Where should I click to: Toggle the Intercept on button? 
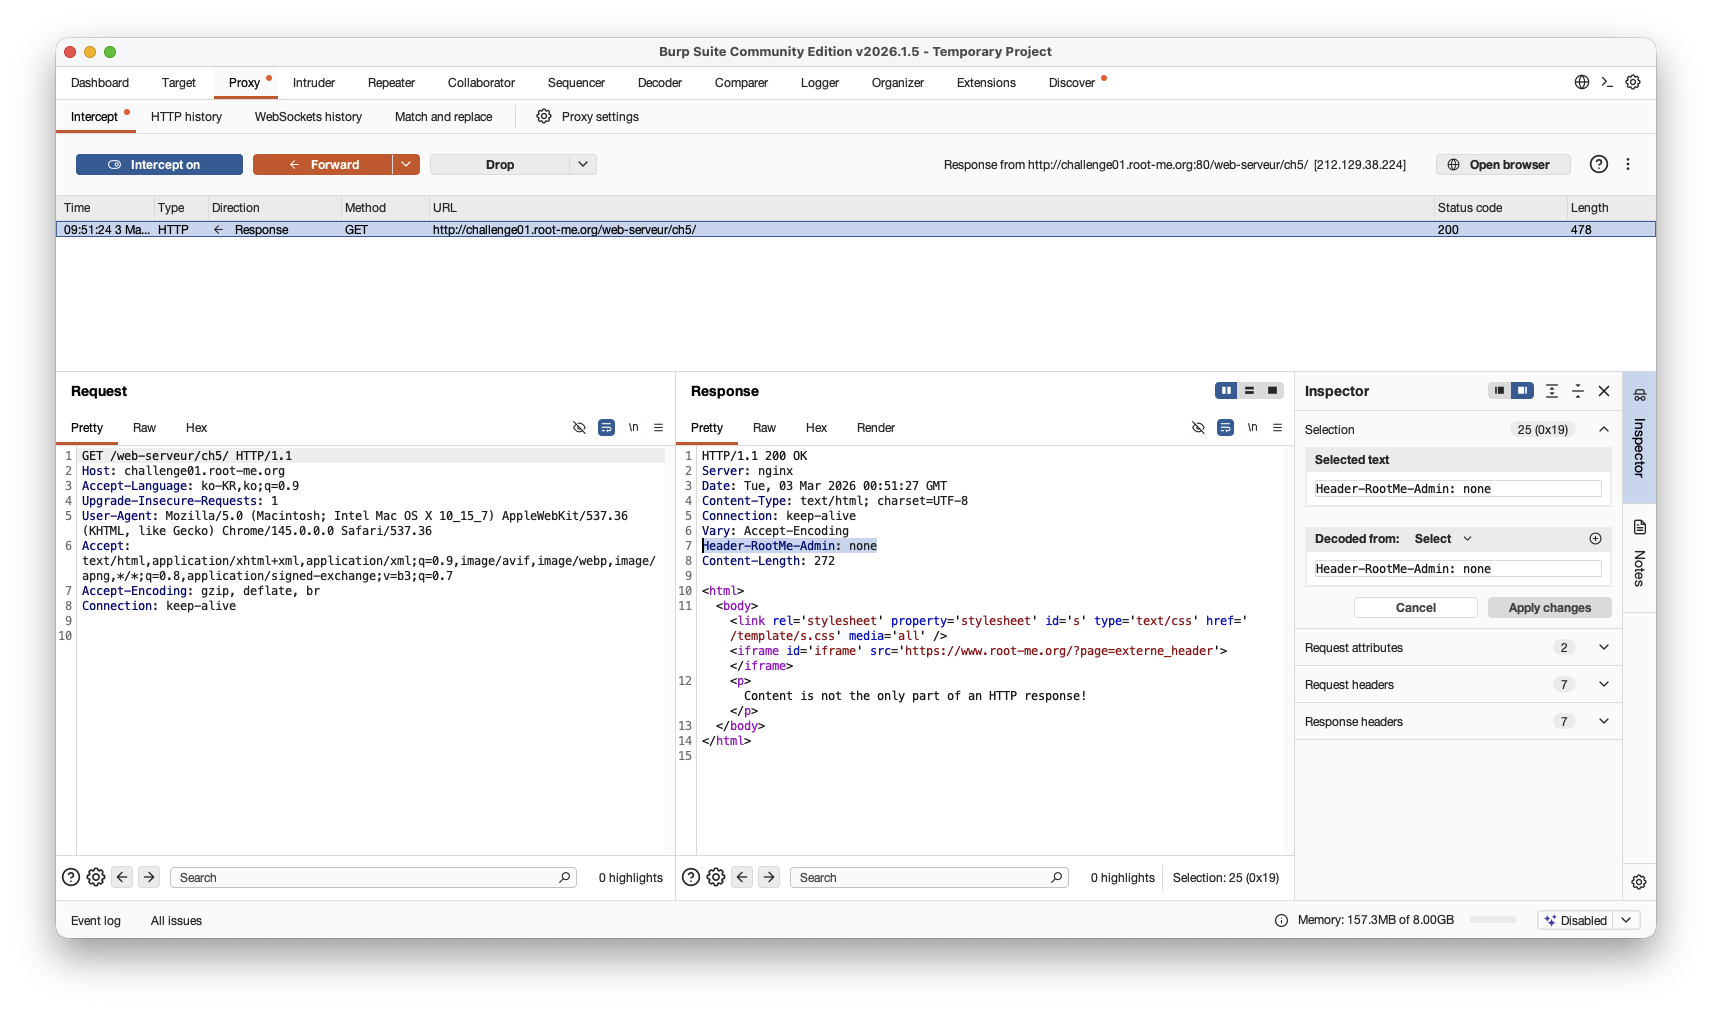pos(159,164)
